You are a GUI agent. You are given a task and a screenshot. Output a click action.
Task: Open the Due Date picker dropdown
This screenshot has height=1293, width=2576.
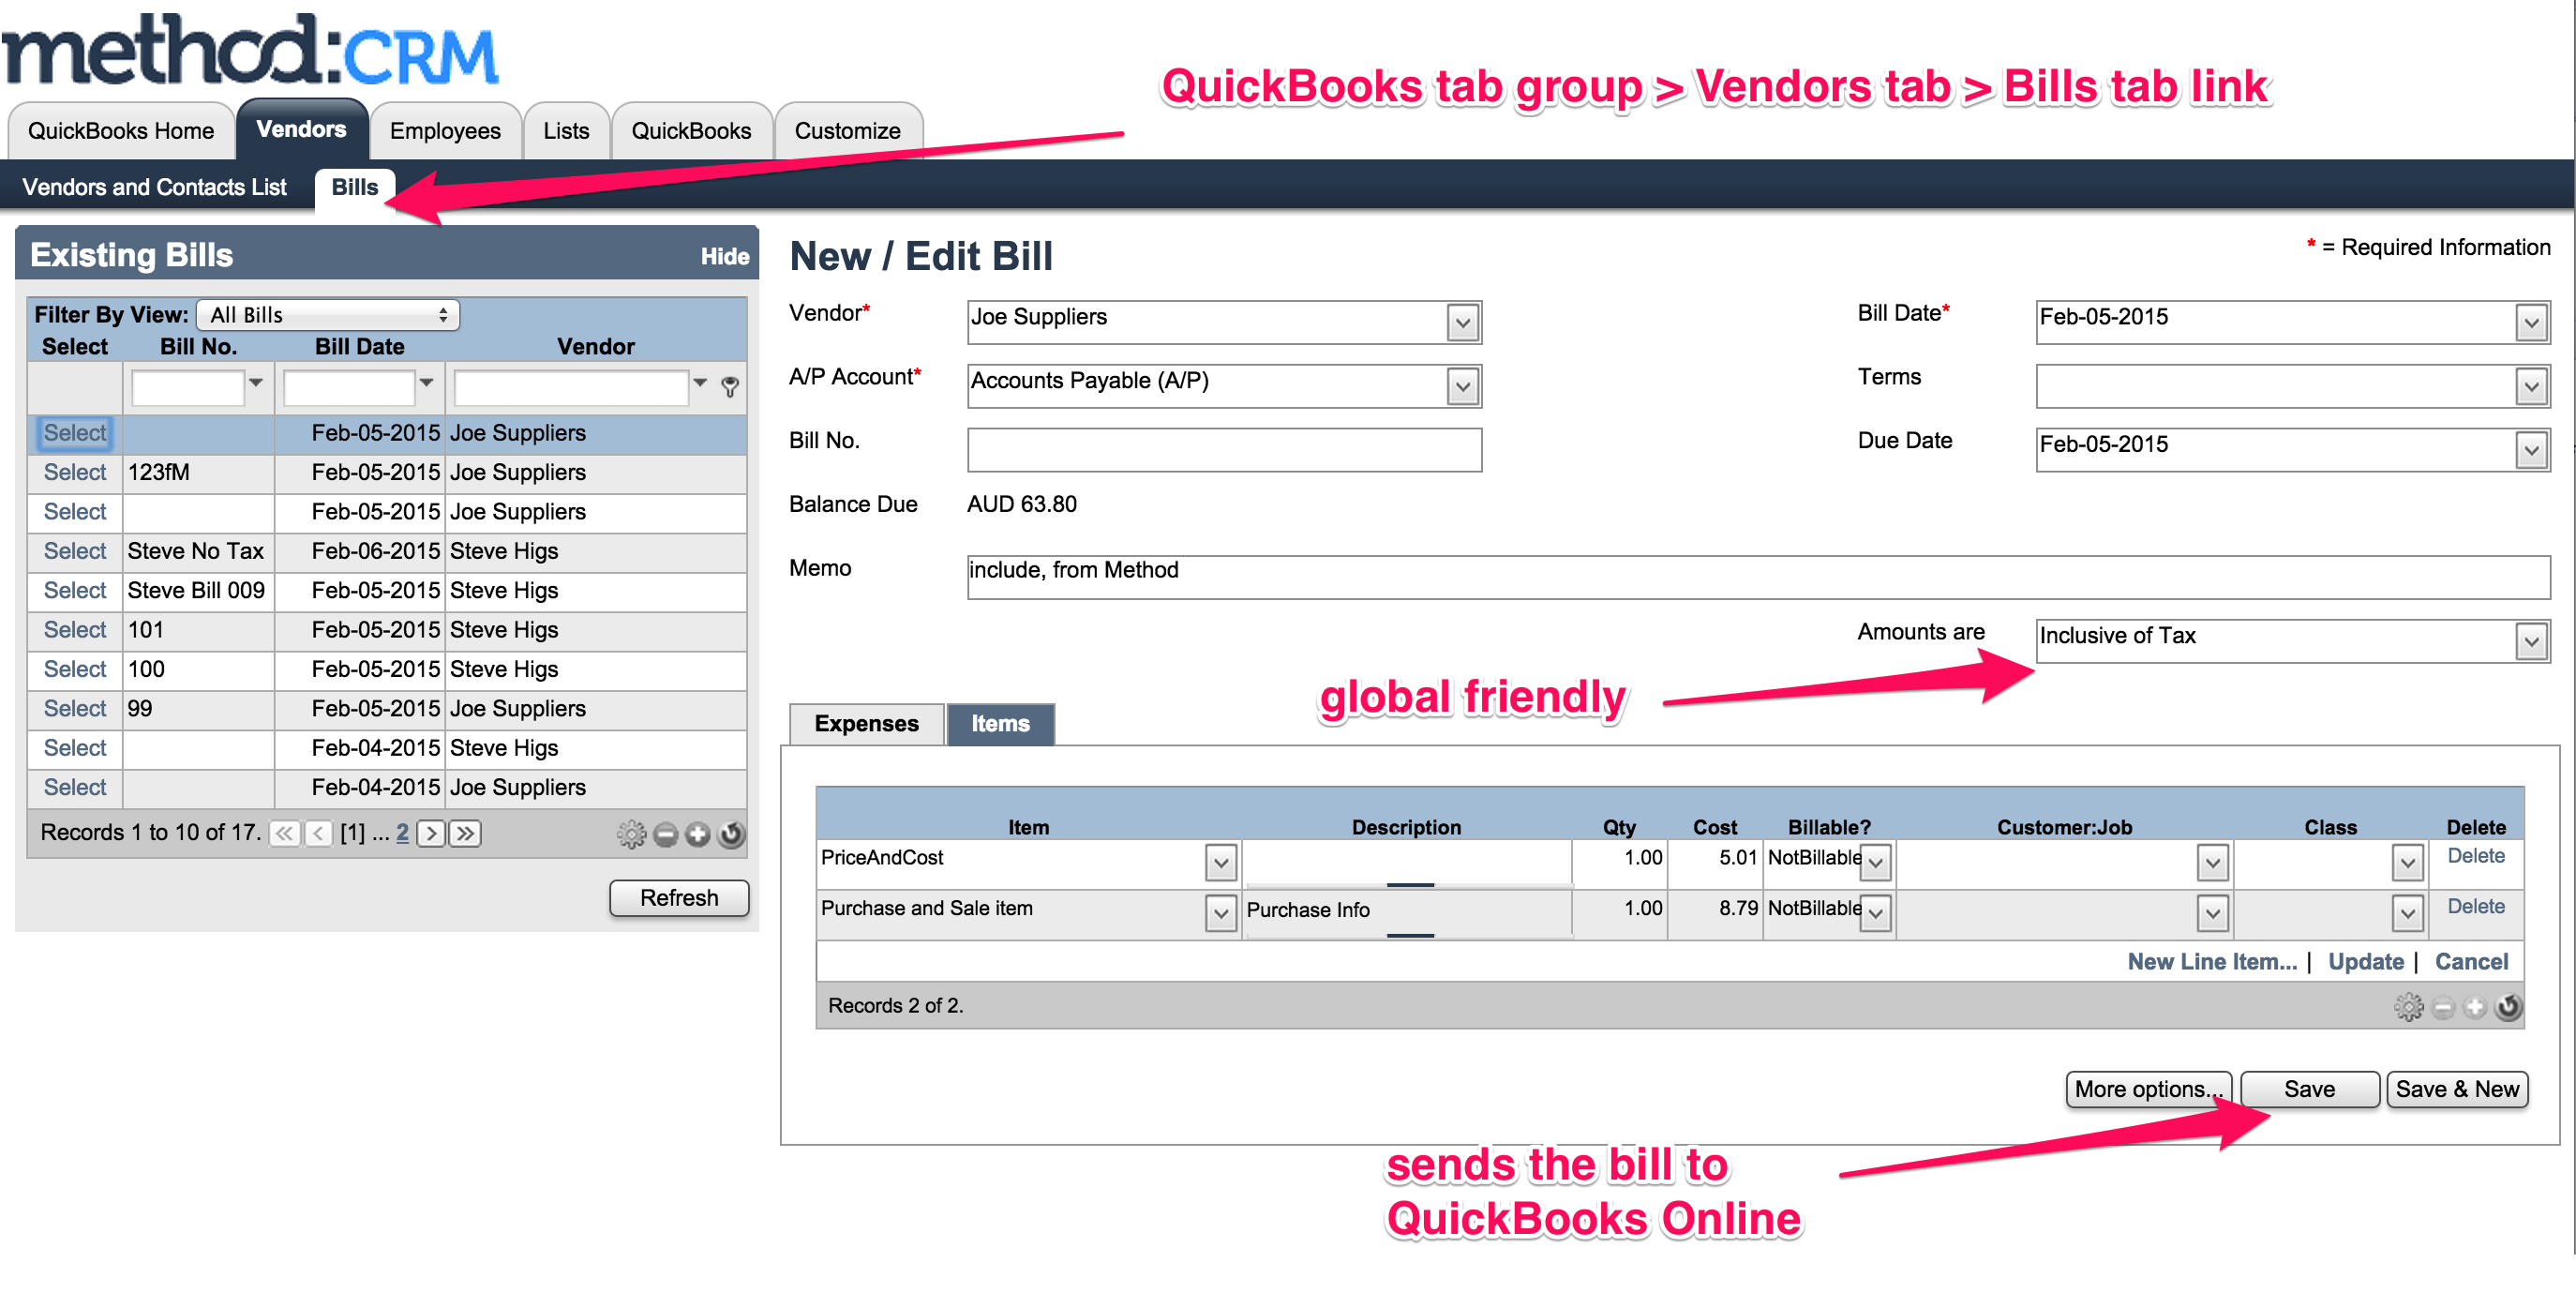(2531, 451)
